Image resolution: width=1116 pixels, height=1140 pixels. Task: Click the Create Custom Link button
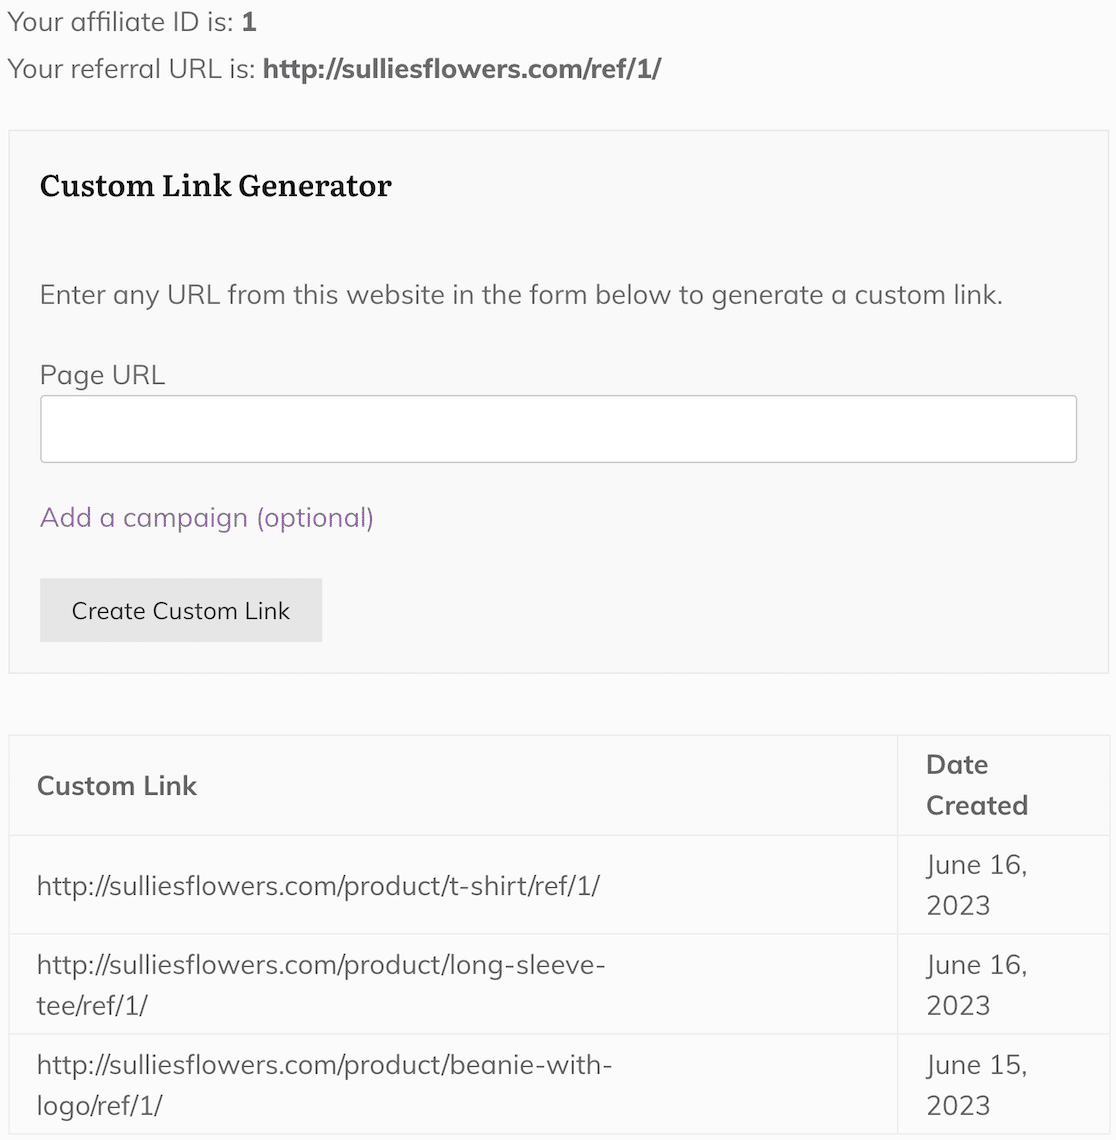[x=180, y=610]
